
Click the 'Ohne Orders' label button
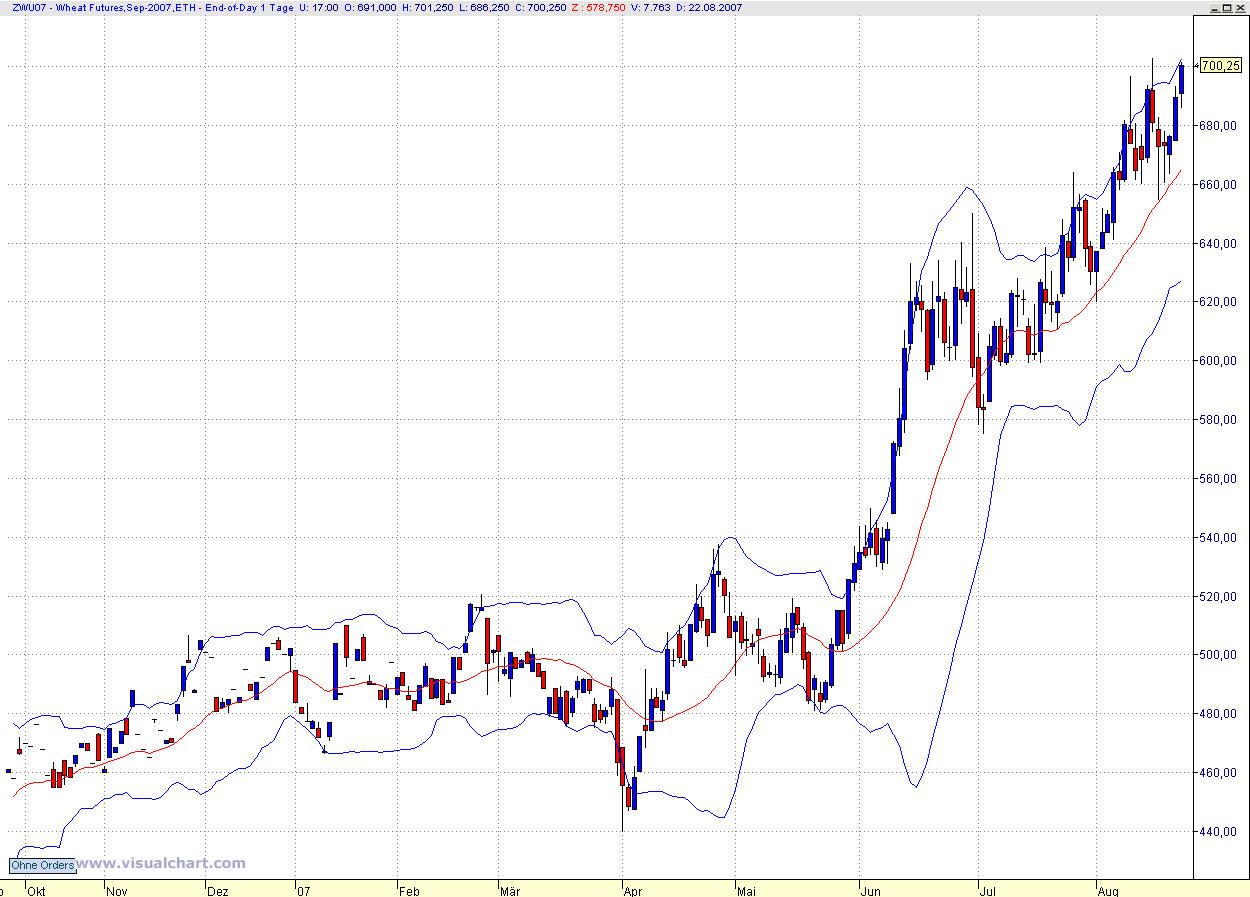(x=43, y=865)
